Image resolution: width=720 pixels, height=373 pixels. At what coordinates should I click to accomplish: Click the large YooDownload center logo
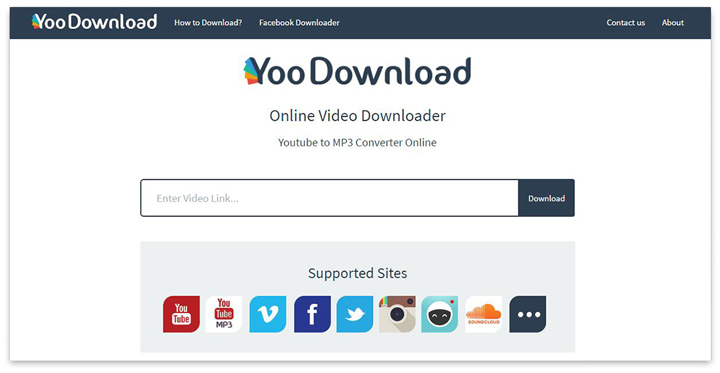point(357,72)
